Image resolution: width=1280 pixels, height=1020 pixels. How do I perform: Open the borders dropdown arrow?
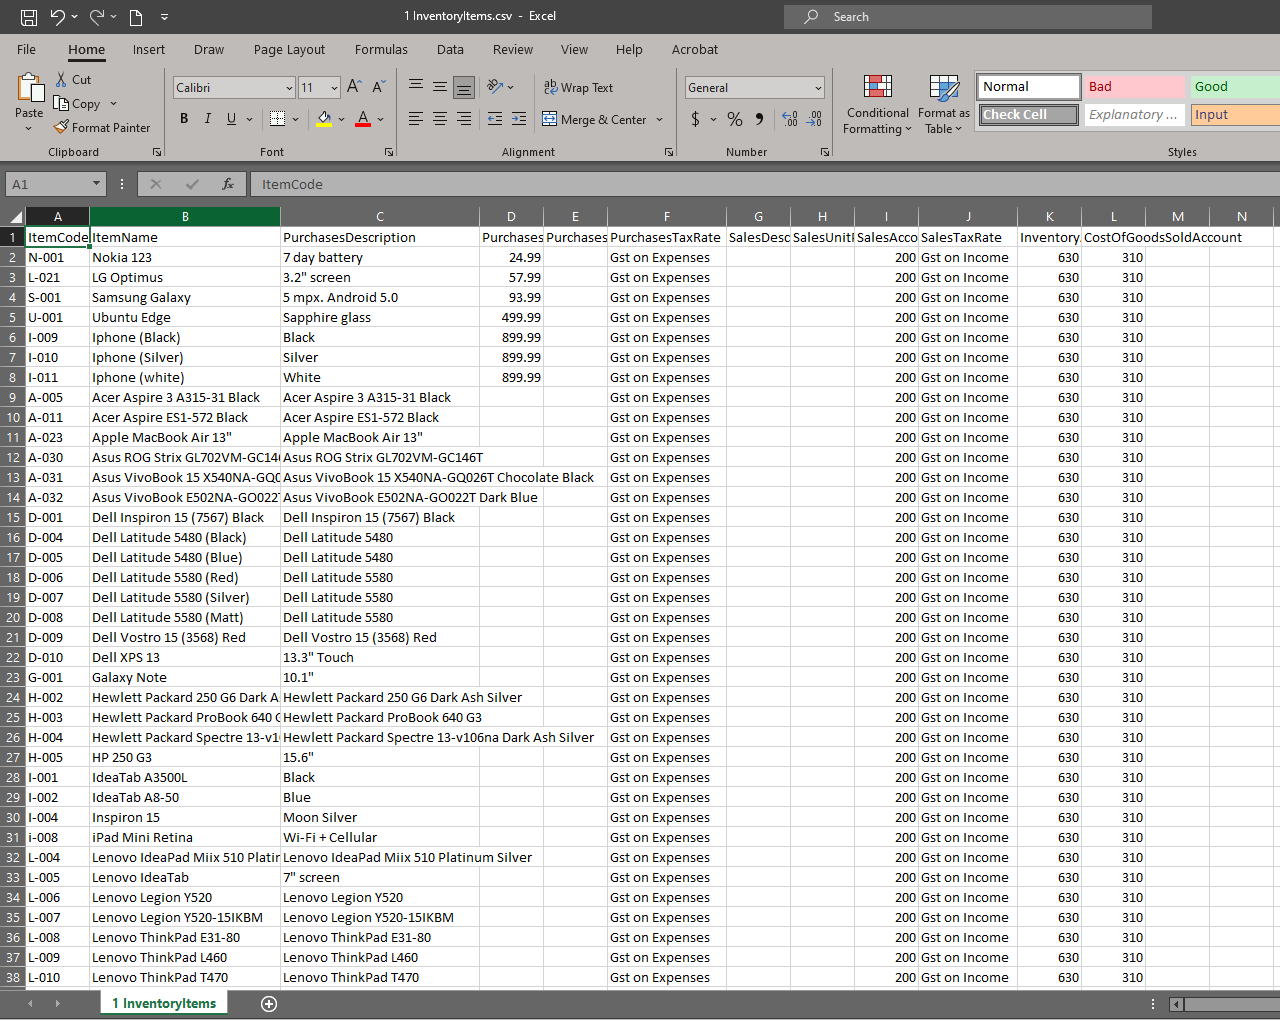(x=295, y=119)
